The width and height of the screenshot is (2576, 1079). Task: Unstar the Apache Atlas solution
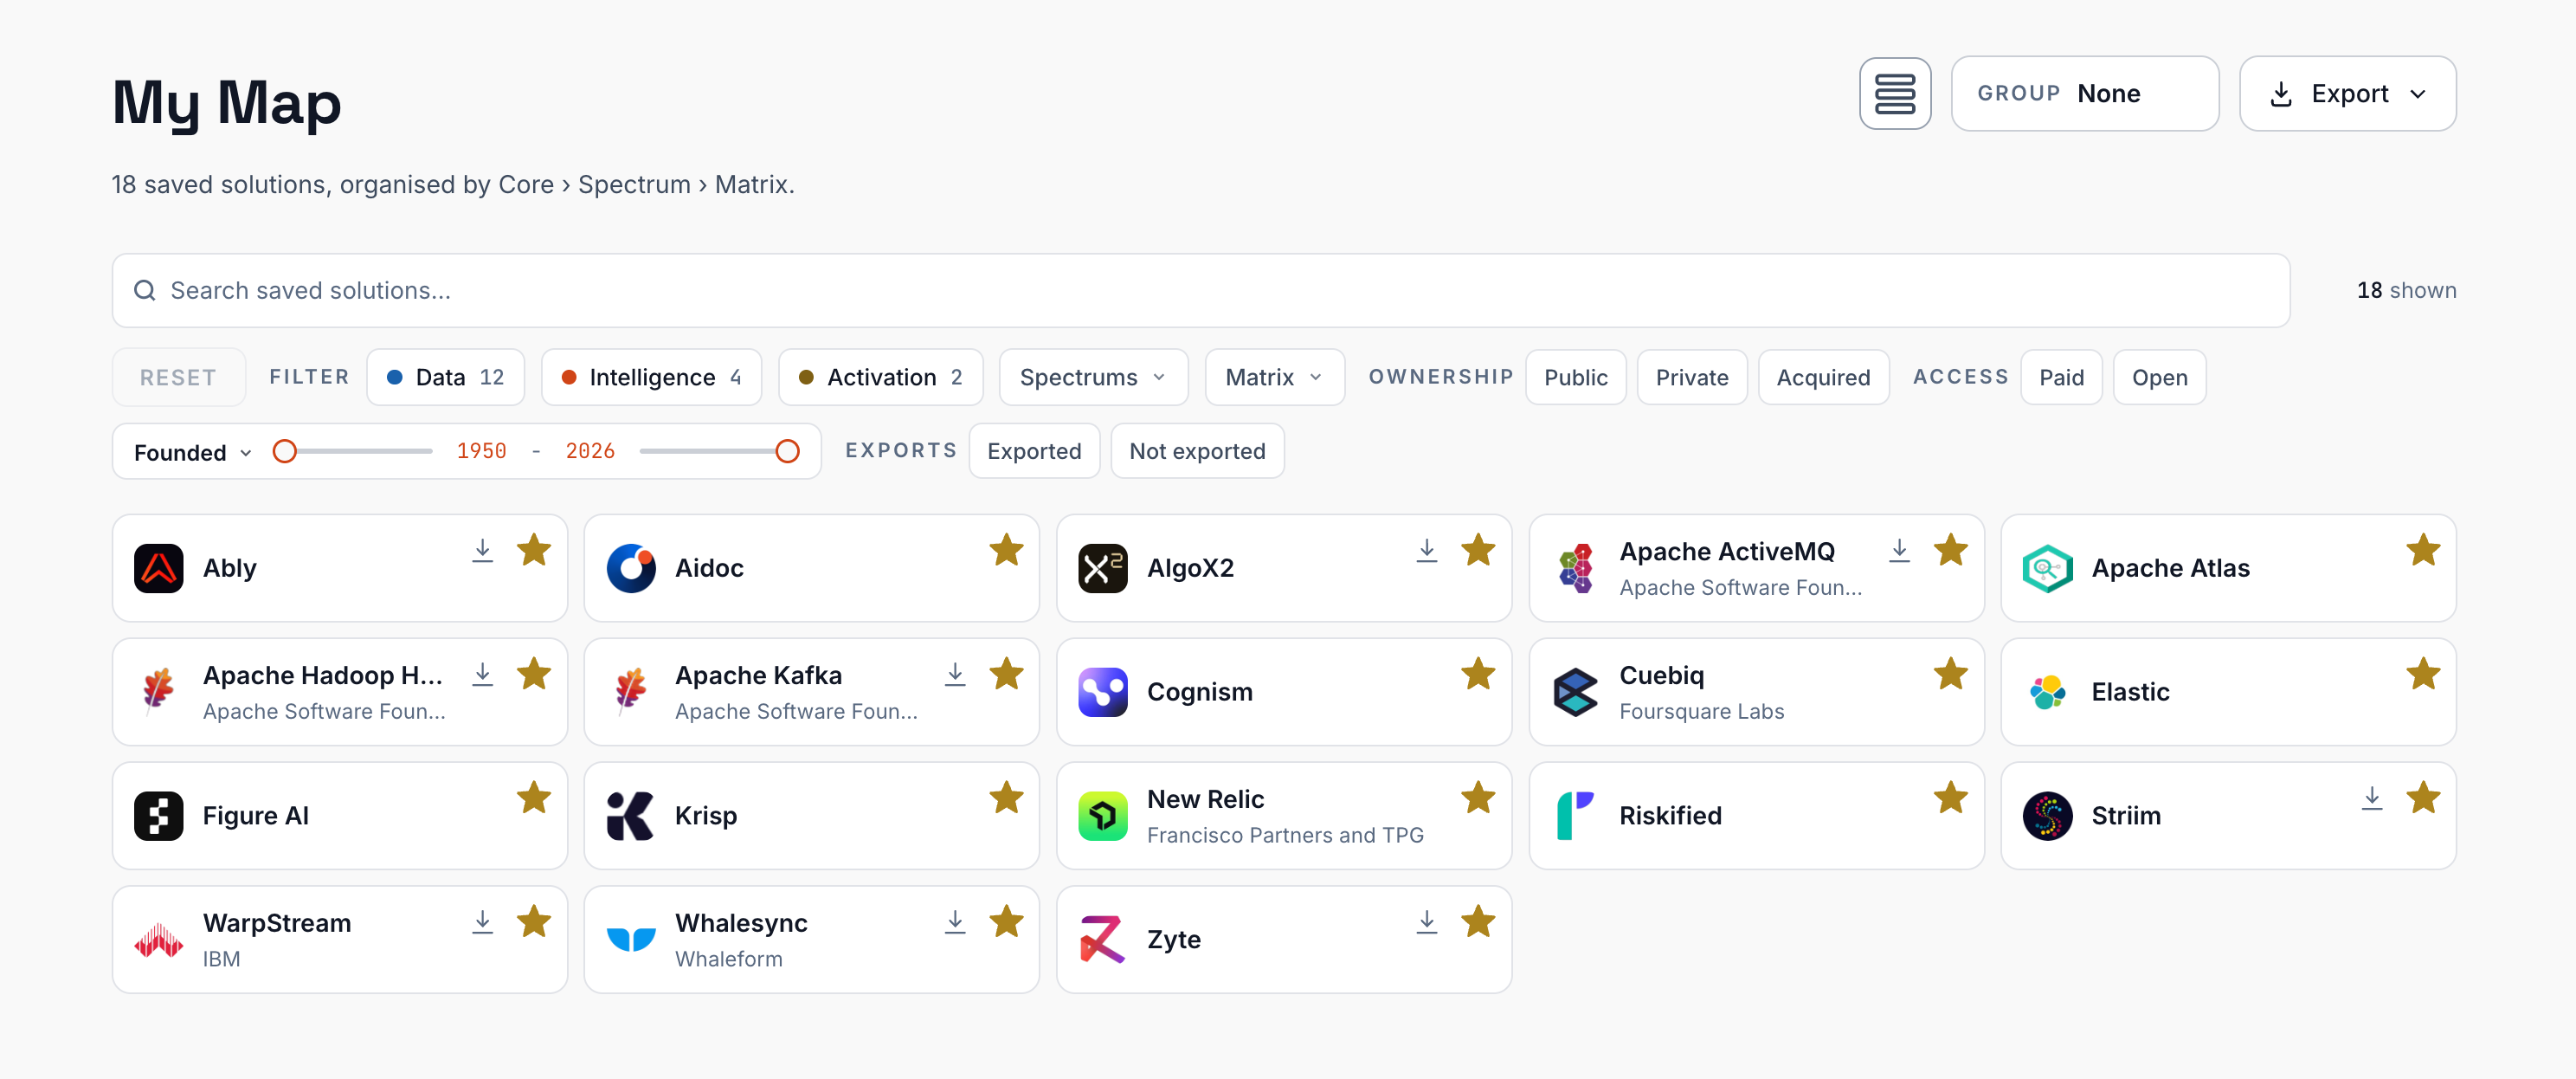tap(2423, 551)
